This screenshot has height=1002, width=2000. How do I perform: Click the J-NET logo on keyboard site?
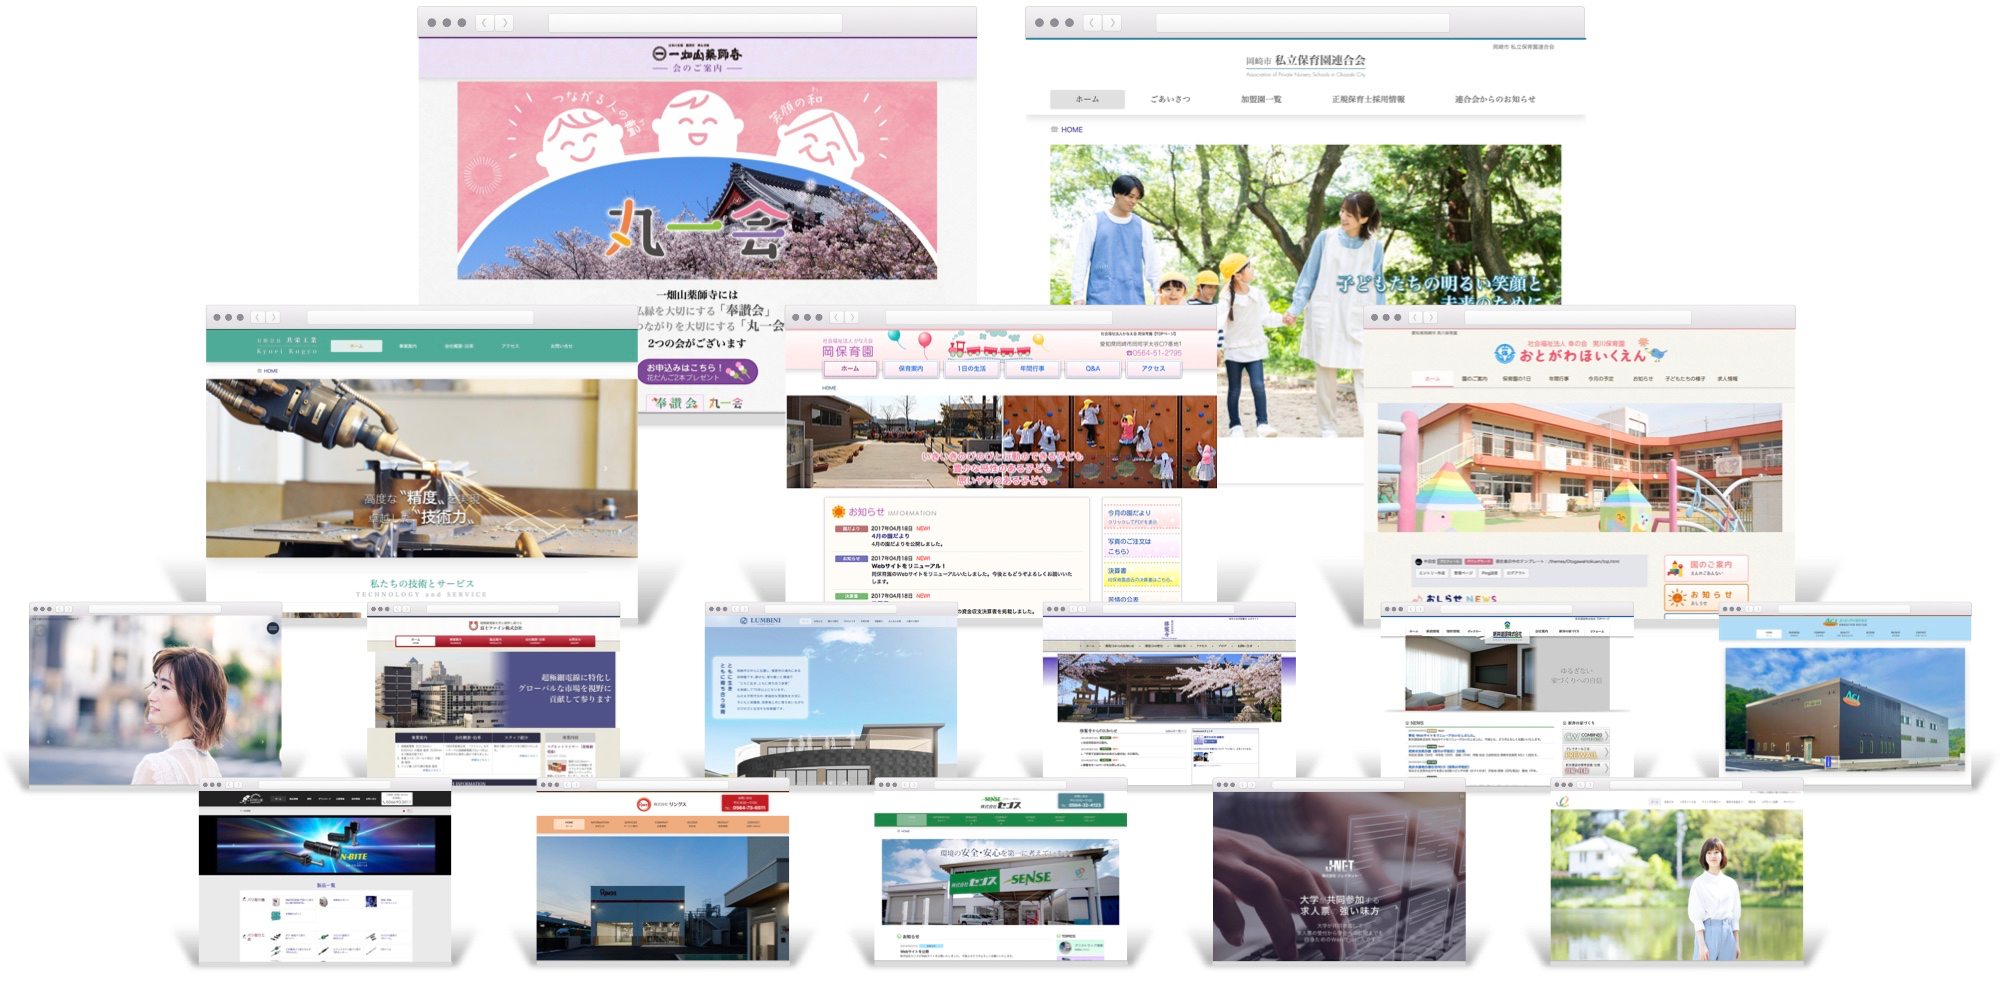[1339, 866]
